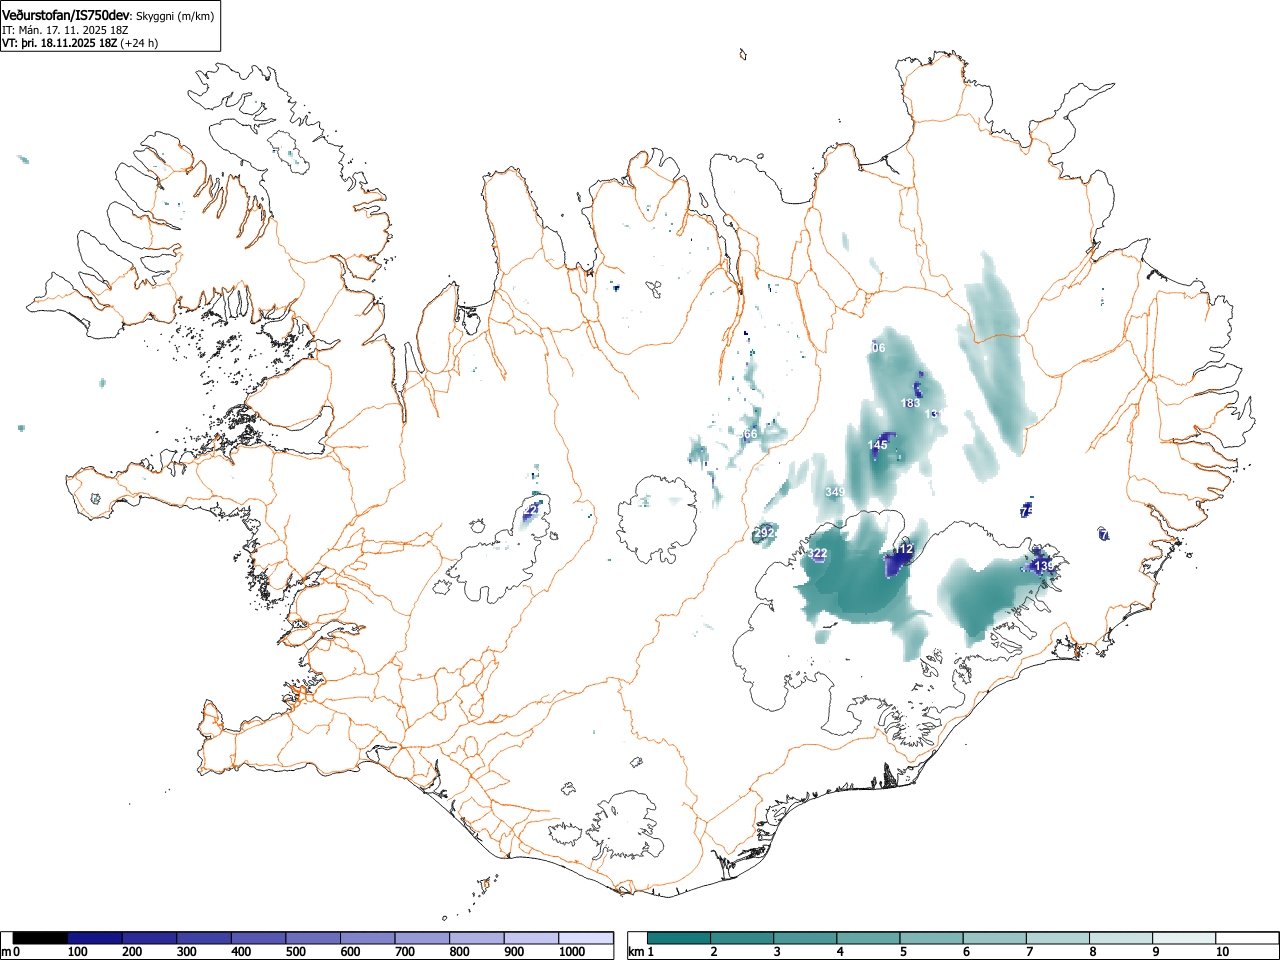Screen dimensions: 1280x960
Task: Click the 900–1000 m pale lilac legend segment
Action: 531,938
